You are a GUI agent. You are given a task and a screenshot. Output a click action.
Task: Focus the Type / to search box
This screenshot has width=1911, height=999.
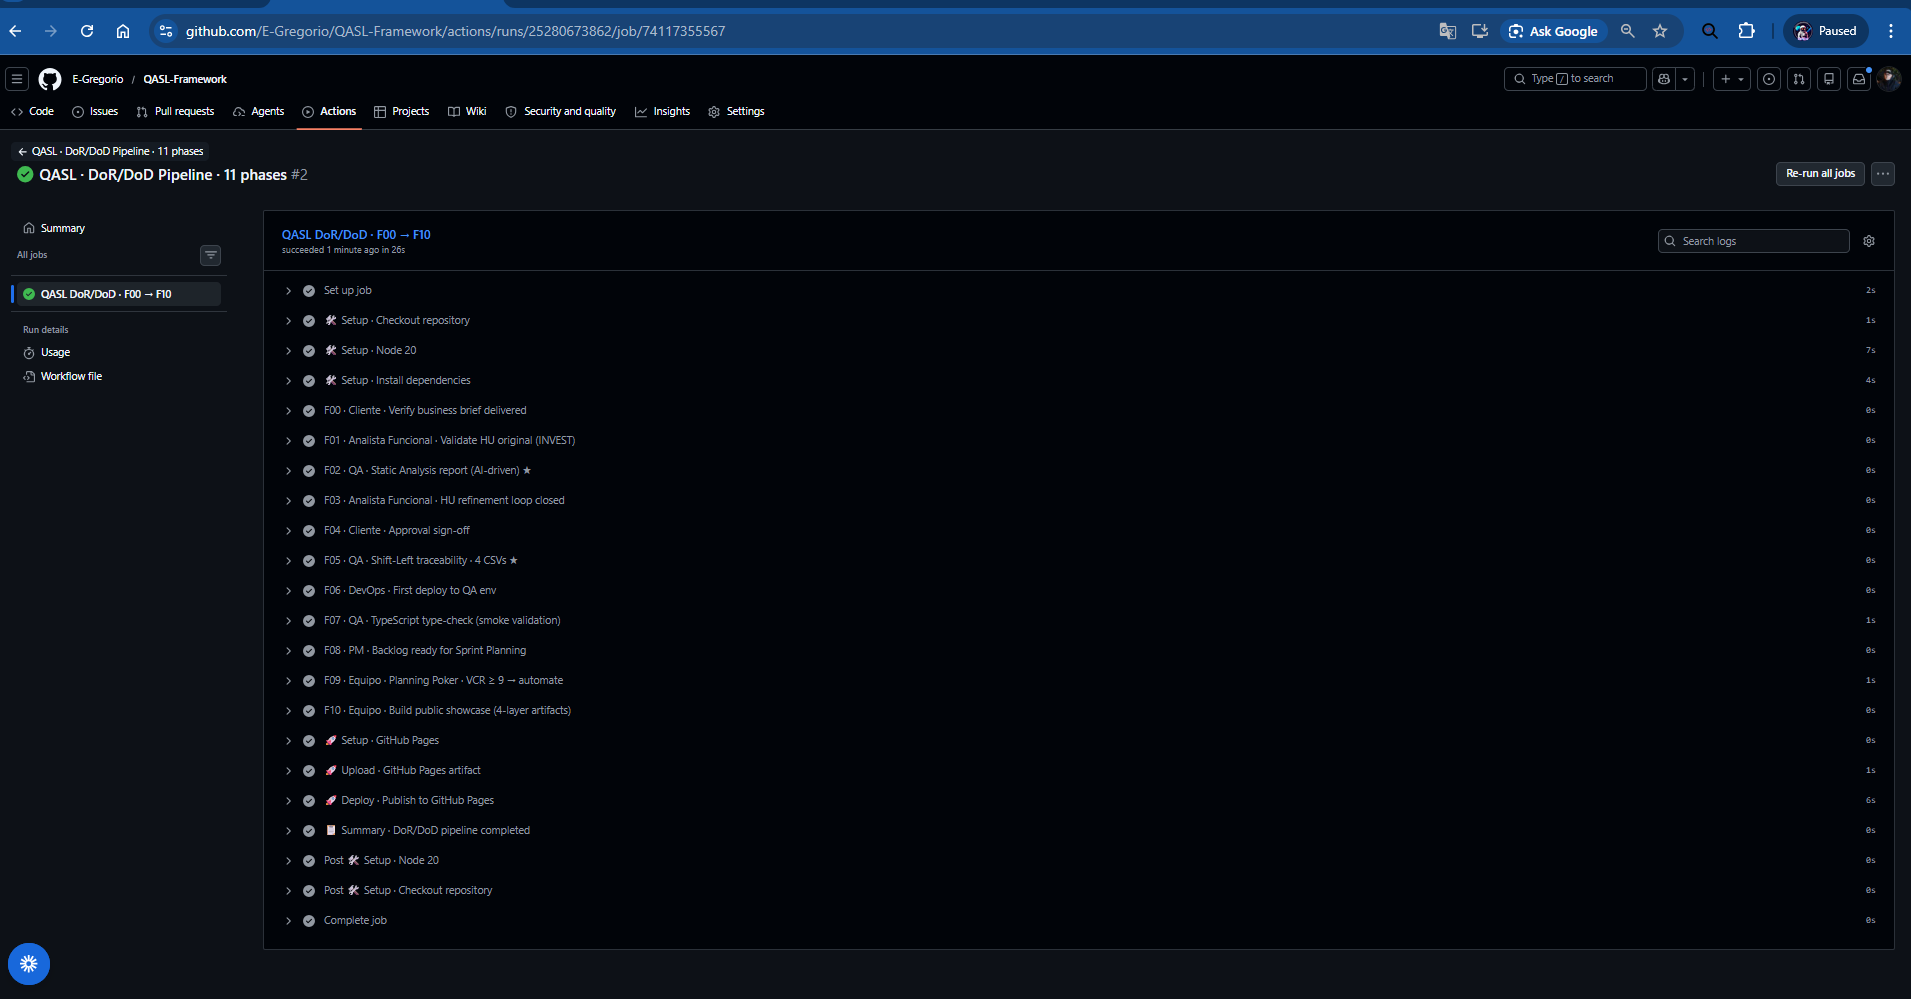[x=1575, y=79]
